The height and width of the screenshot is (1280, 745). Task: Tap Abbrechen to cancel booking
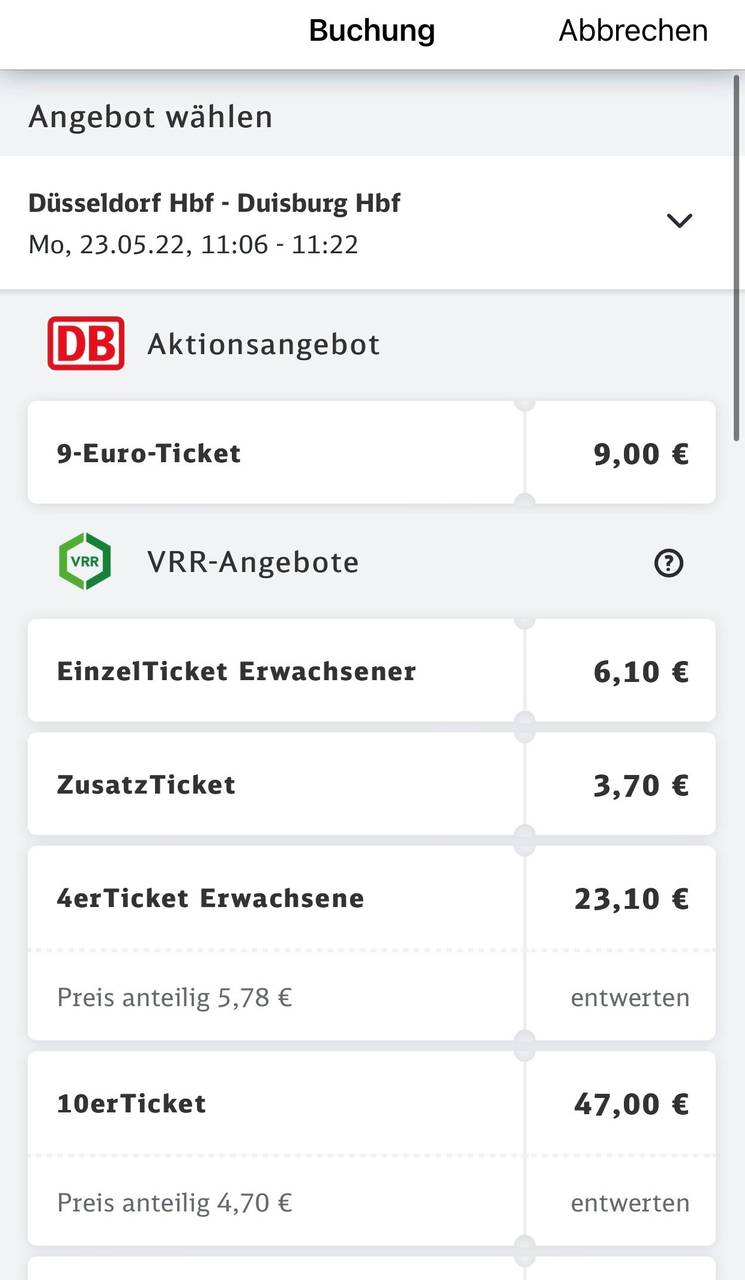point(632,31)
